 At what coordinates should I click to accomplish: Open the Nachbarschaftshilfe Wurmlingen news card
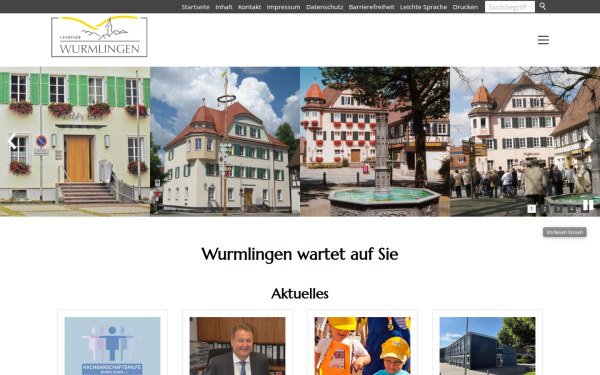click(x=112, y=342)
